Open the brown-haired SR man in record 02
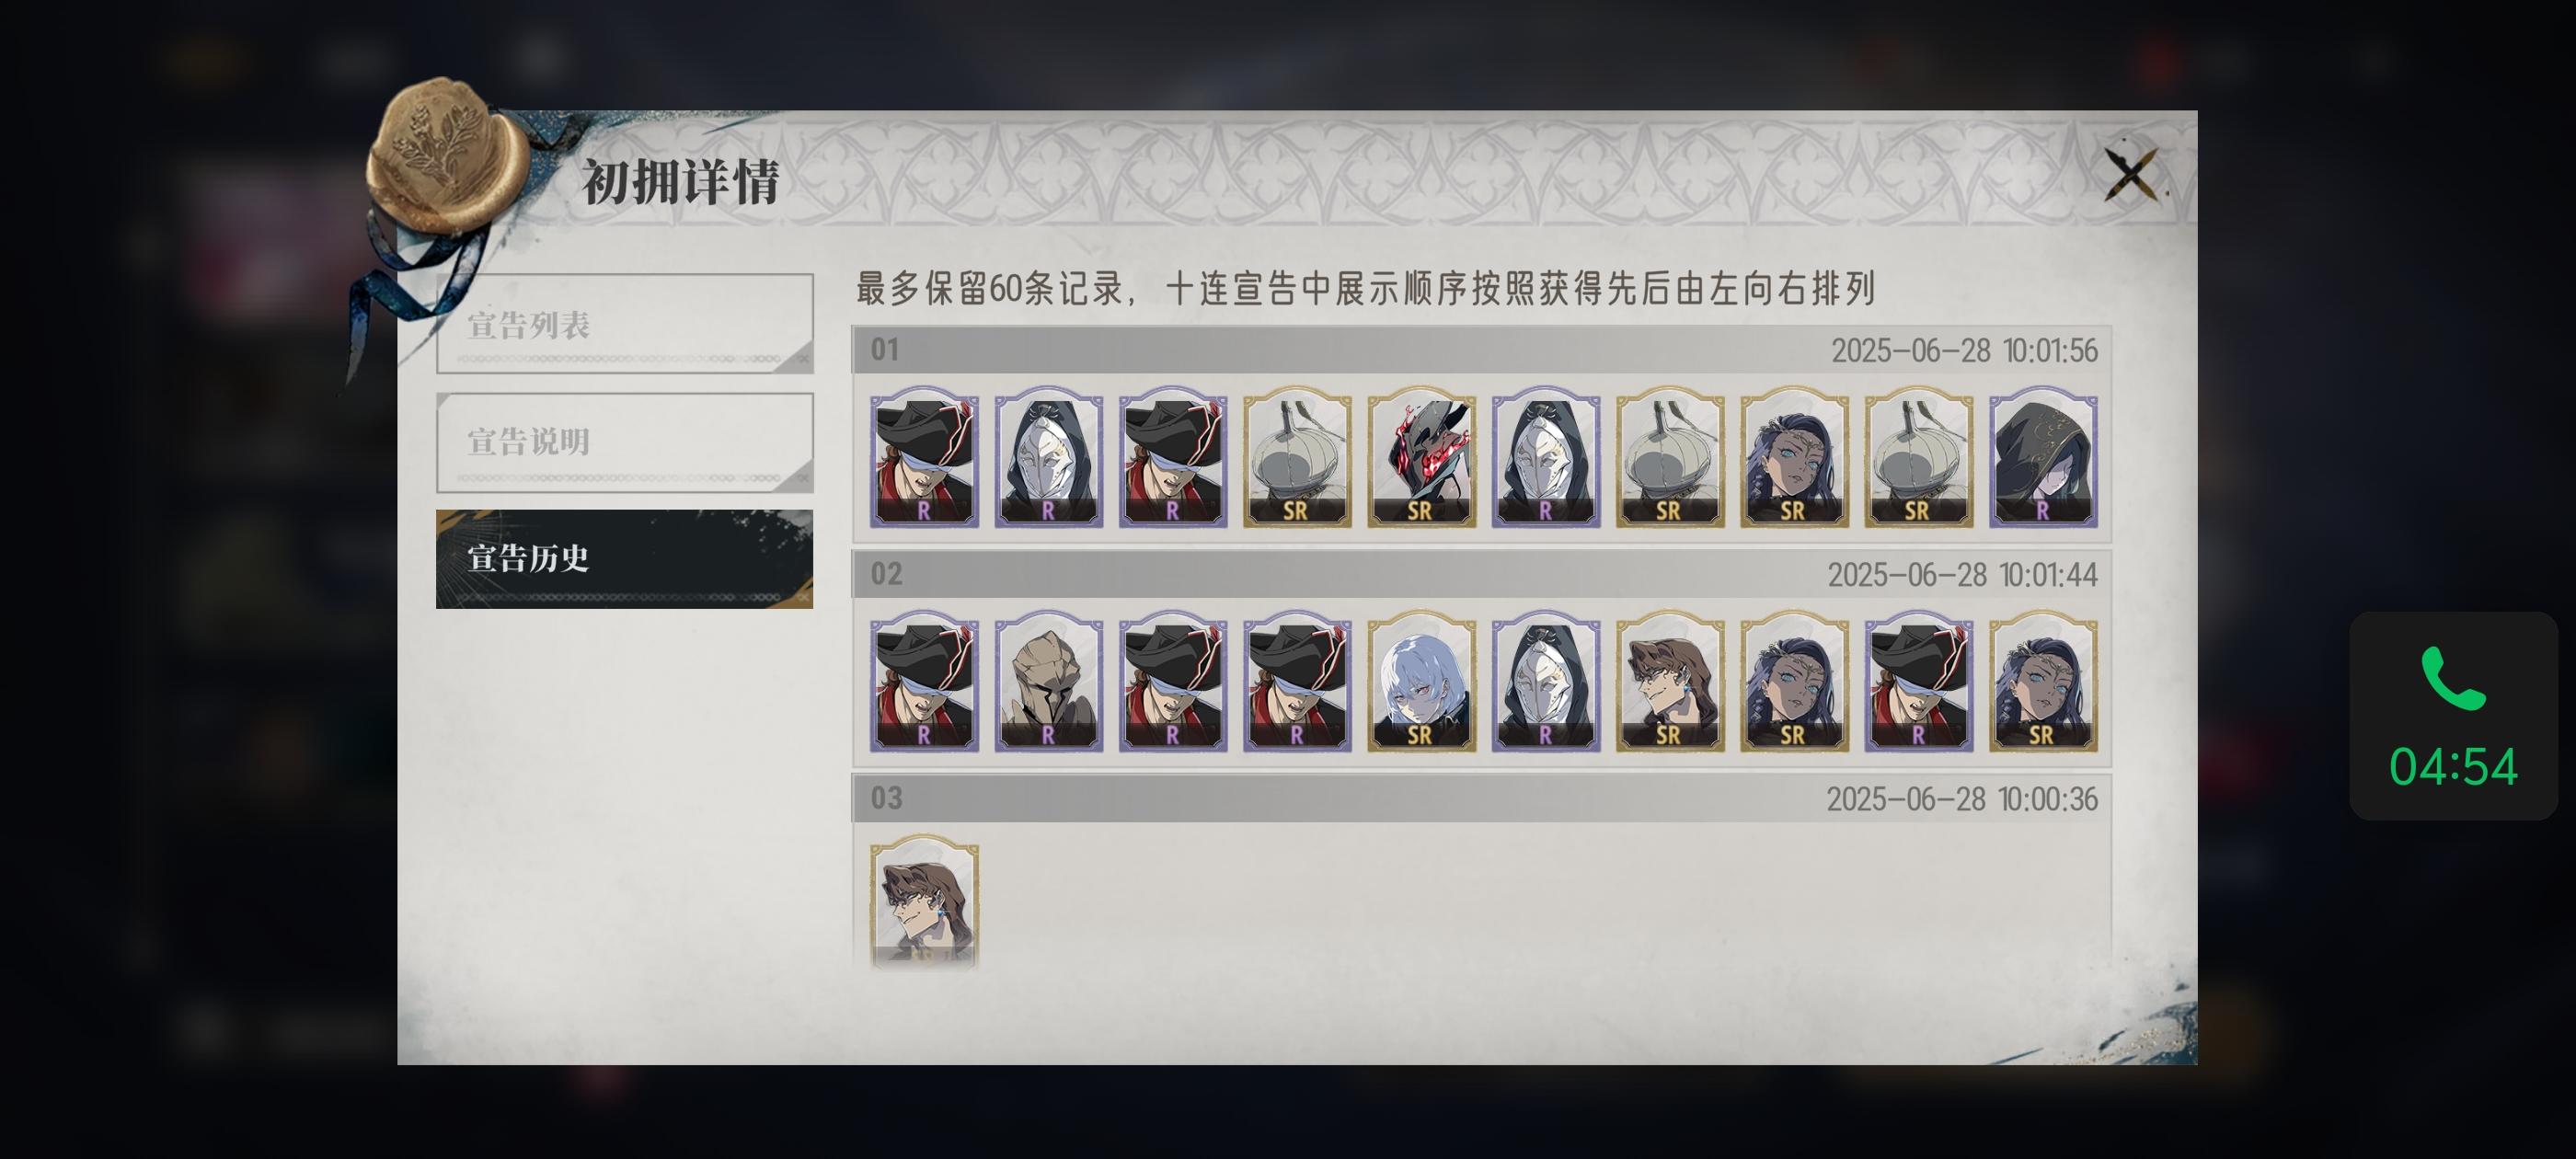Image resolution: width=2576 pixels, height=1159 pixels. 1670,681
